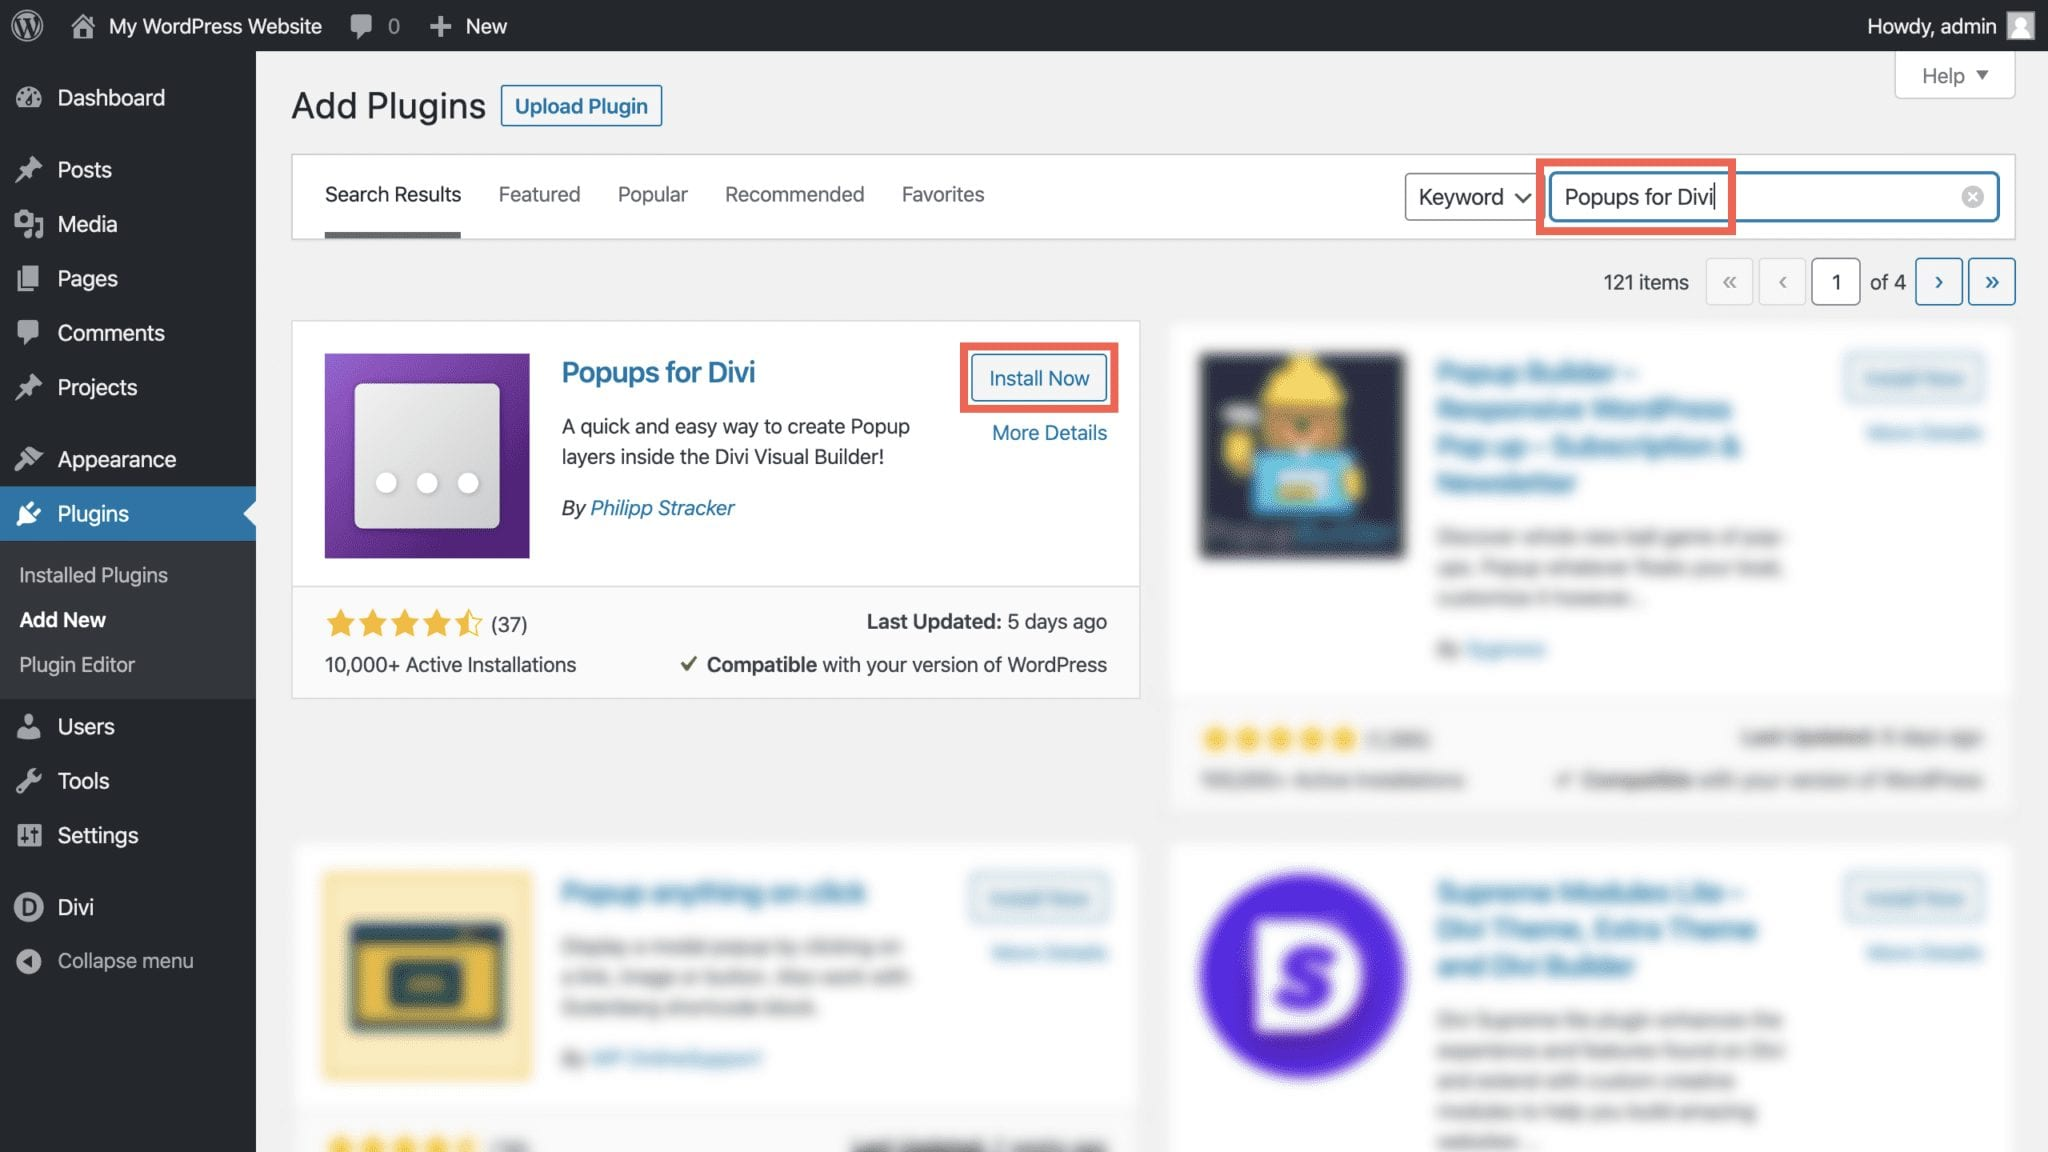Image resolution: width=2048 pixels, height=1152 pixels.
Task: Click the Popups for Divi plugin thumbnail
Action: click(427, 455)
